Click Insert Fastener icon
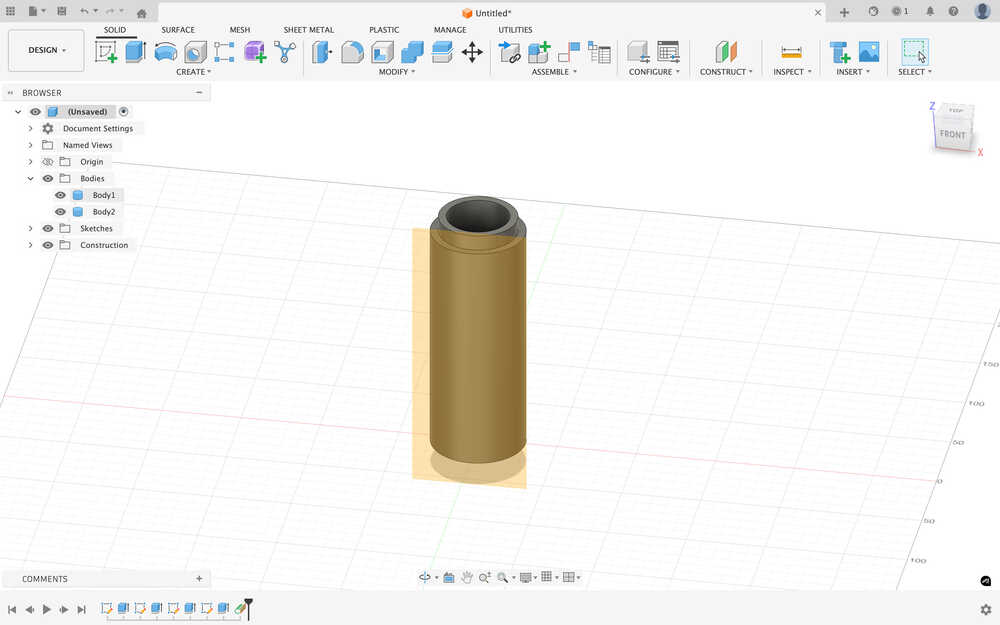The height and width of the screenshot is (625, 1000). [839, 52]
